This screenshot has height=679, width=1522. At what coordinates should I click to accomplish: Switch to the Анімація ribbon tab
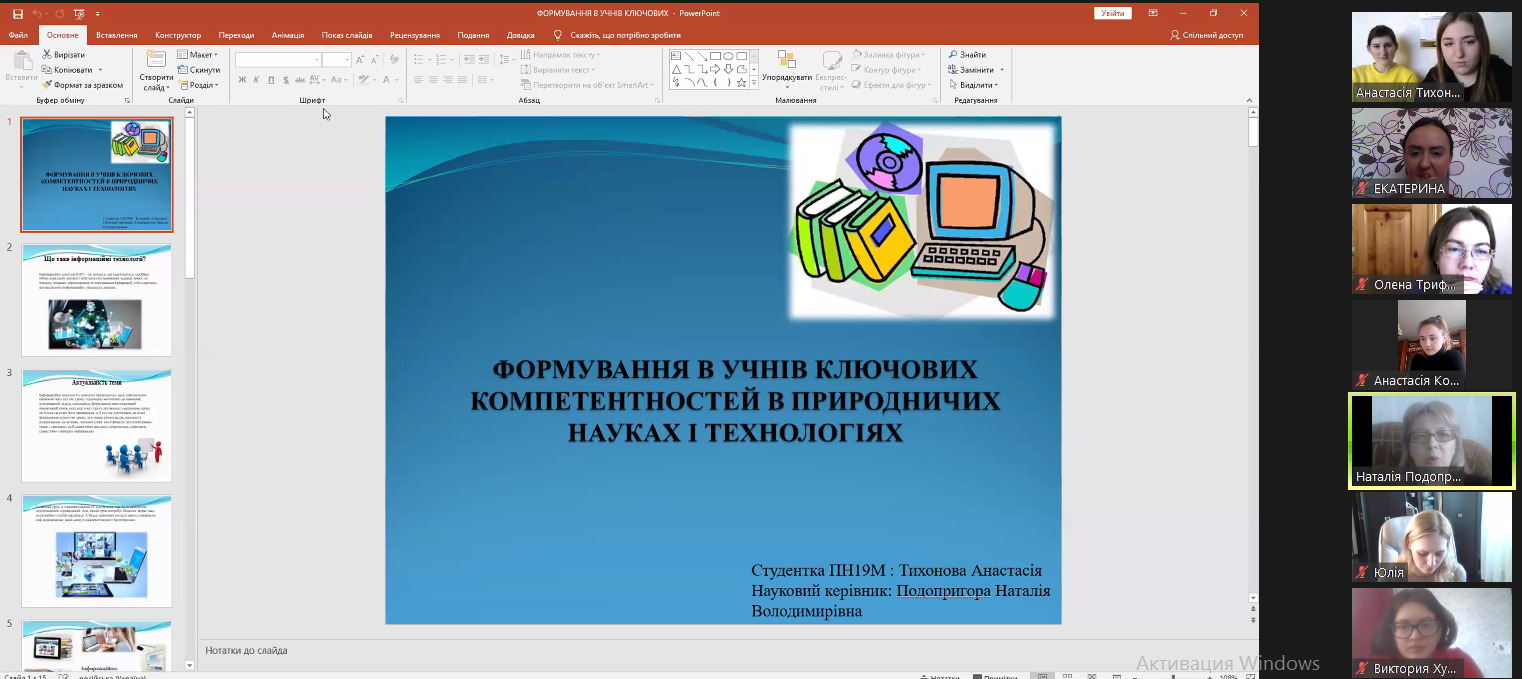(x=288, y=35)
